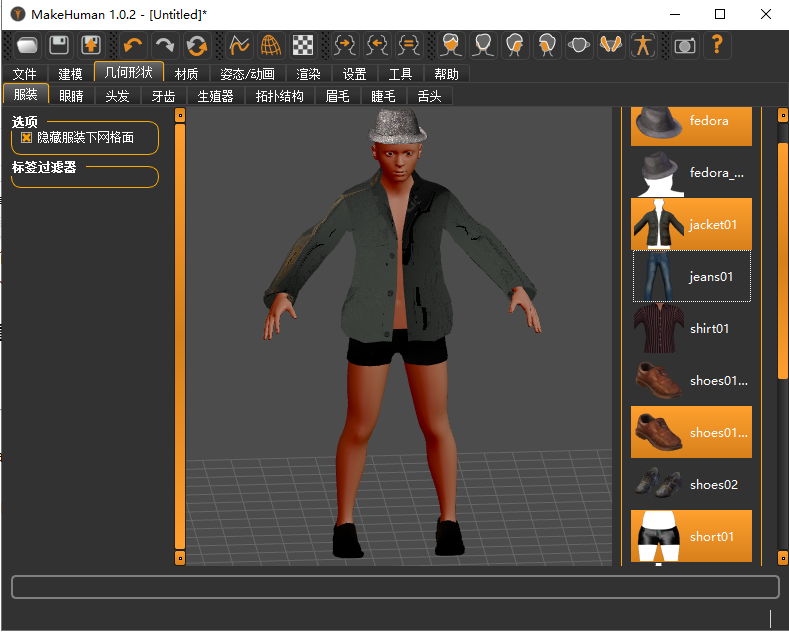
Task: Click the undo arrow icon
Action: (132, 45)
